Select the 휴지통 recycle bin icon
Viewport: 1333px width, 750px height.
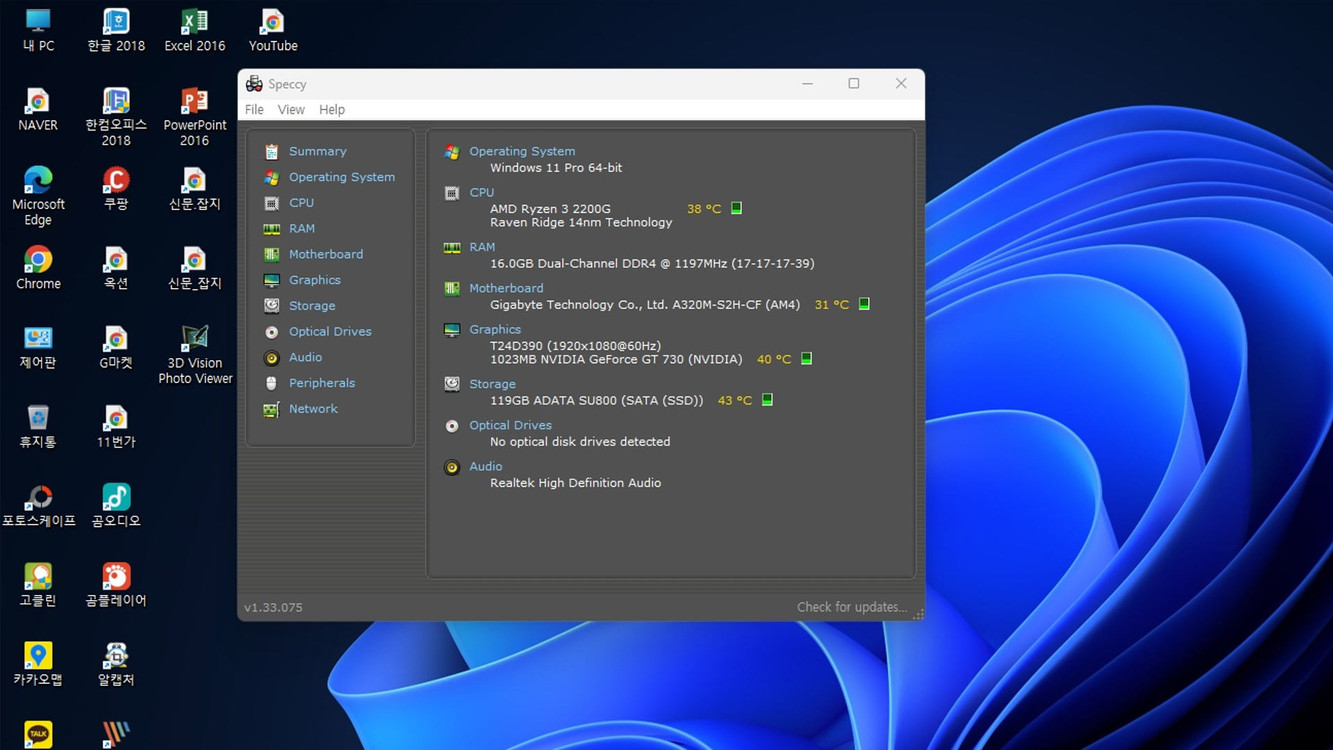(x=38, y=427)
